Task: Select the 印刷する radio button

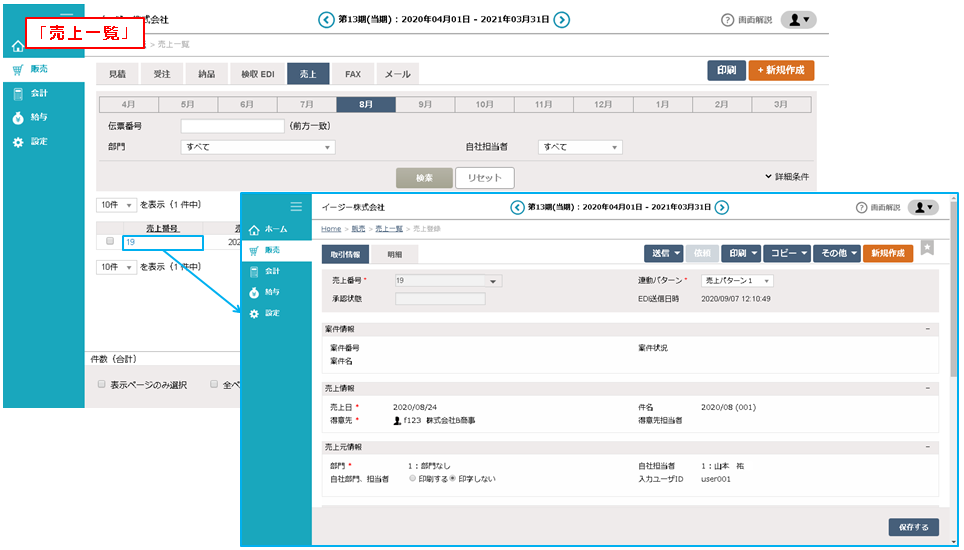Action: point(412,479)
